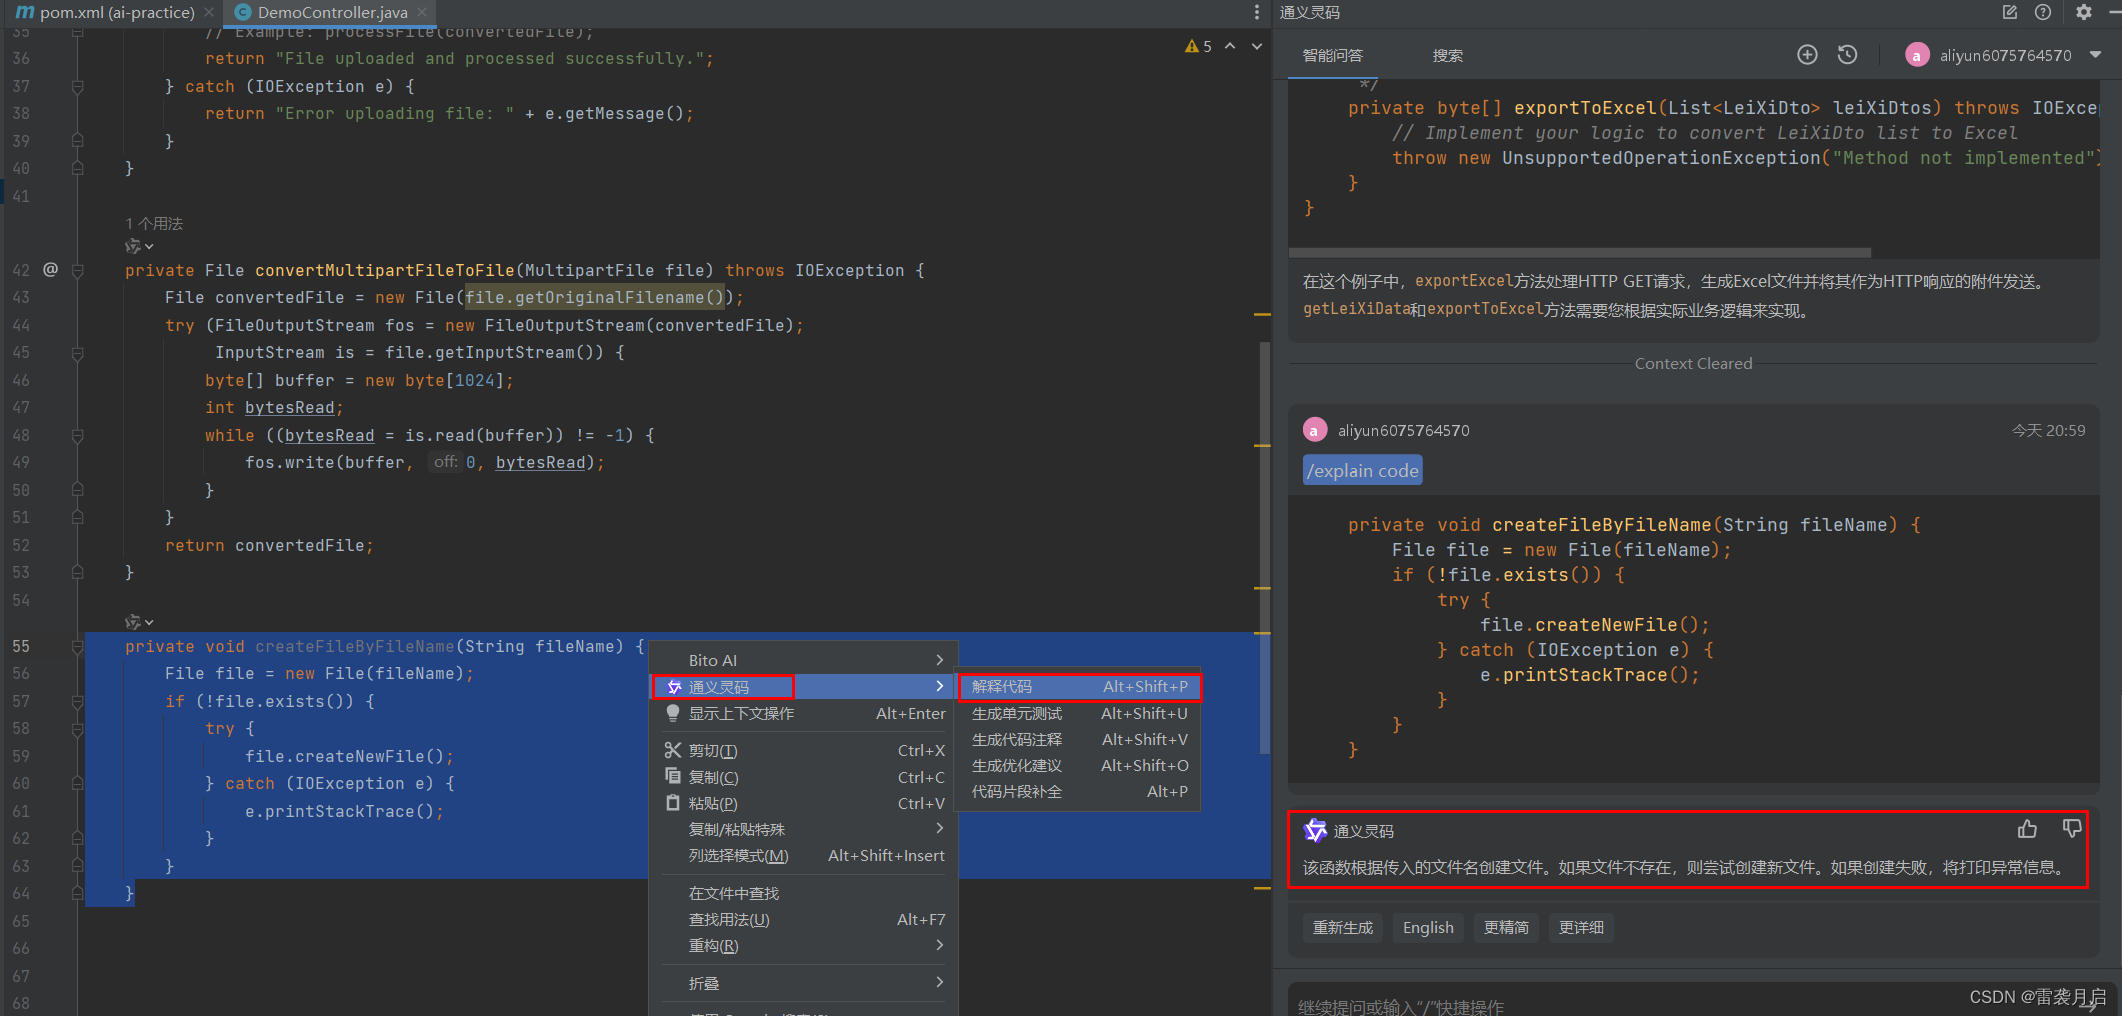Open the Bito AI submenu
This screenshot has width=2122, height=1016.
804,660
